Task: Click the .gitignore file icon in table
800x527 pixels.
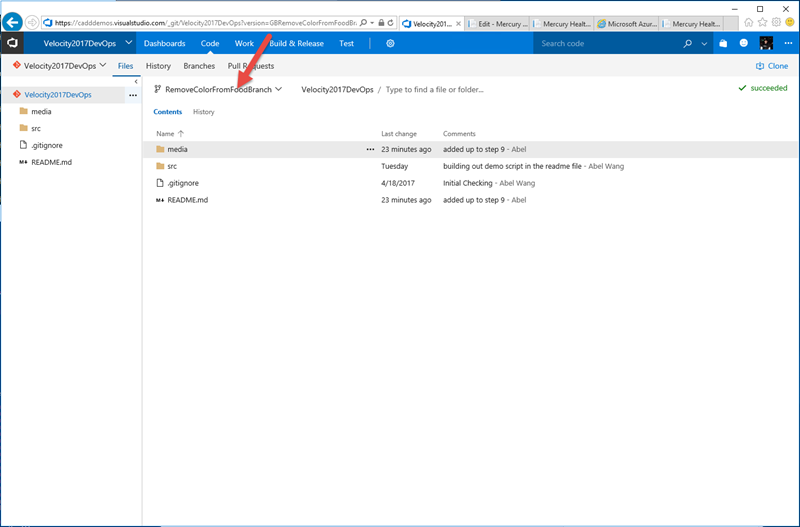Action: click(160, 183)
